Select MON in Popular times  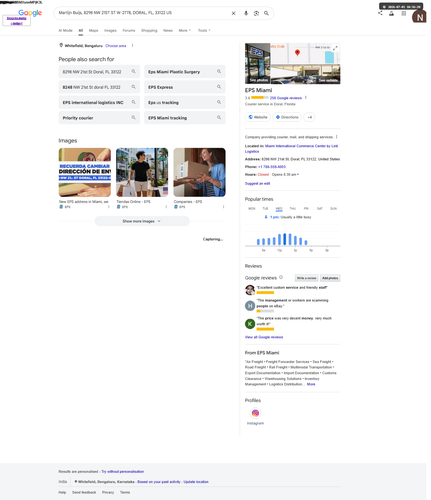(x=252, y=209)
